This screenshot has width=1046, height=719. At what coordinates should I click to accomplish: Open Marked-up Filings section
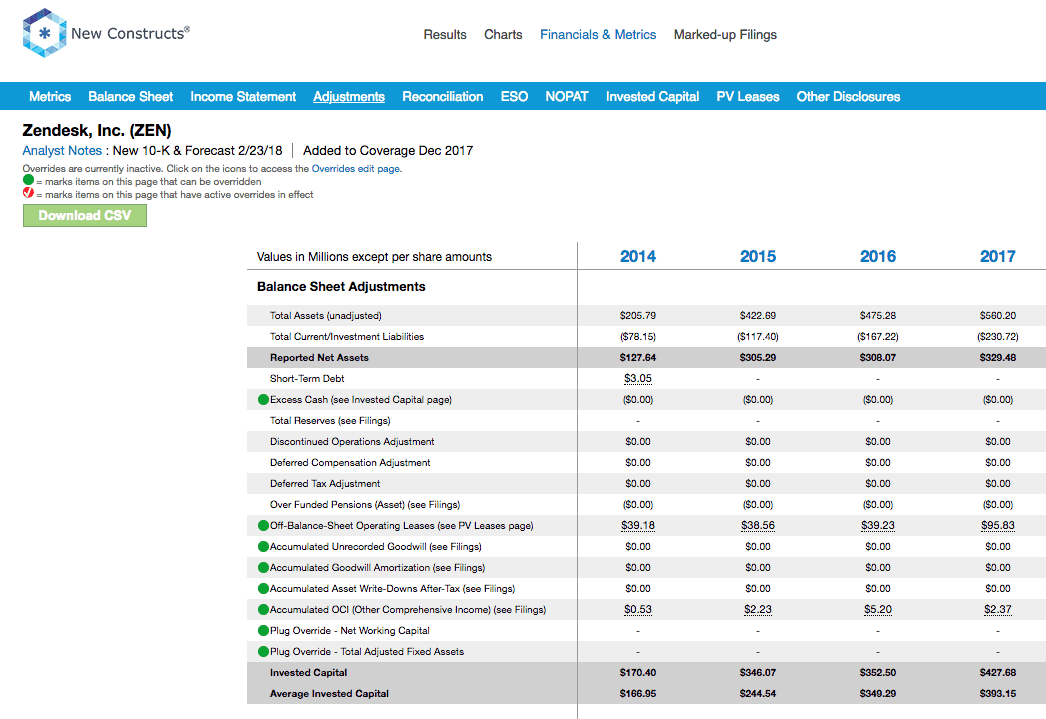[x=725, y=35]
